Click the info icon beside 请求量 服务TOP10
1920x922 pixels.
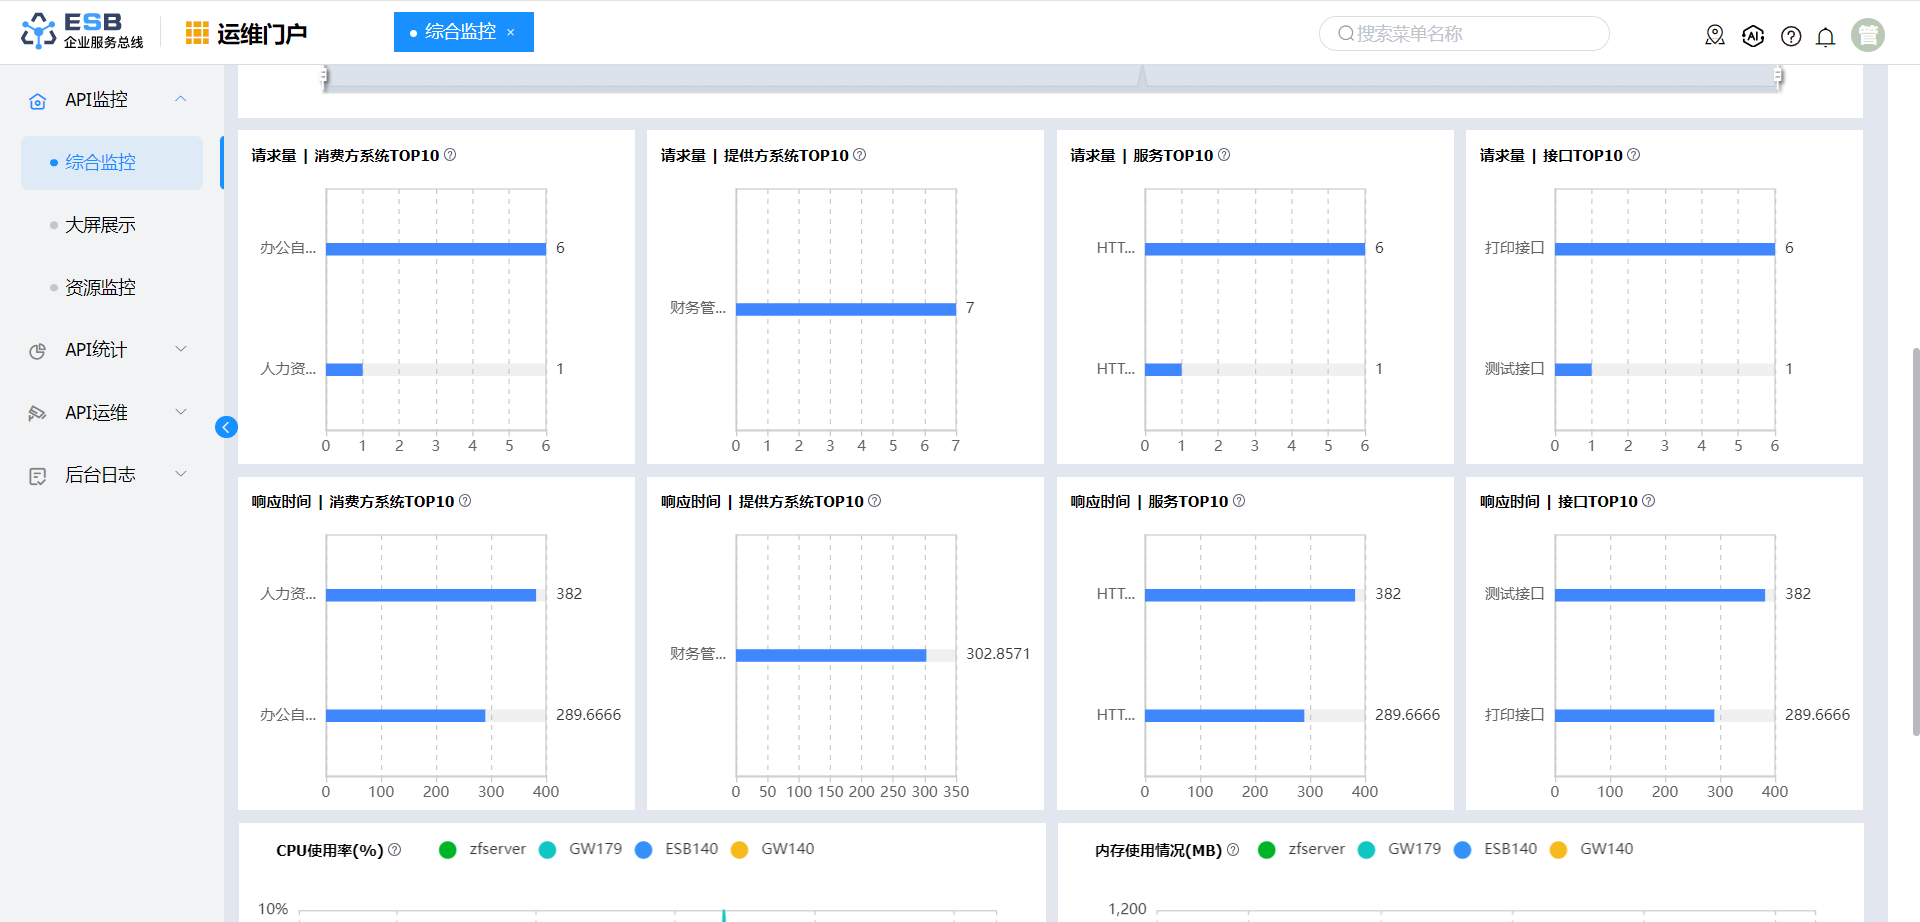tap(1224, 155)
